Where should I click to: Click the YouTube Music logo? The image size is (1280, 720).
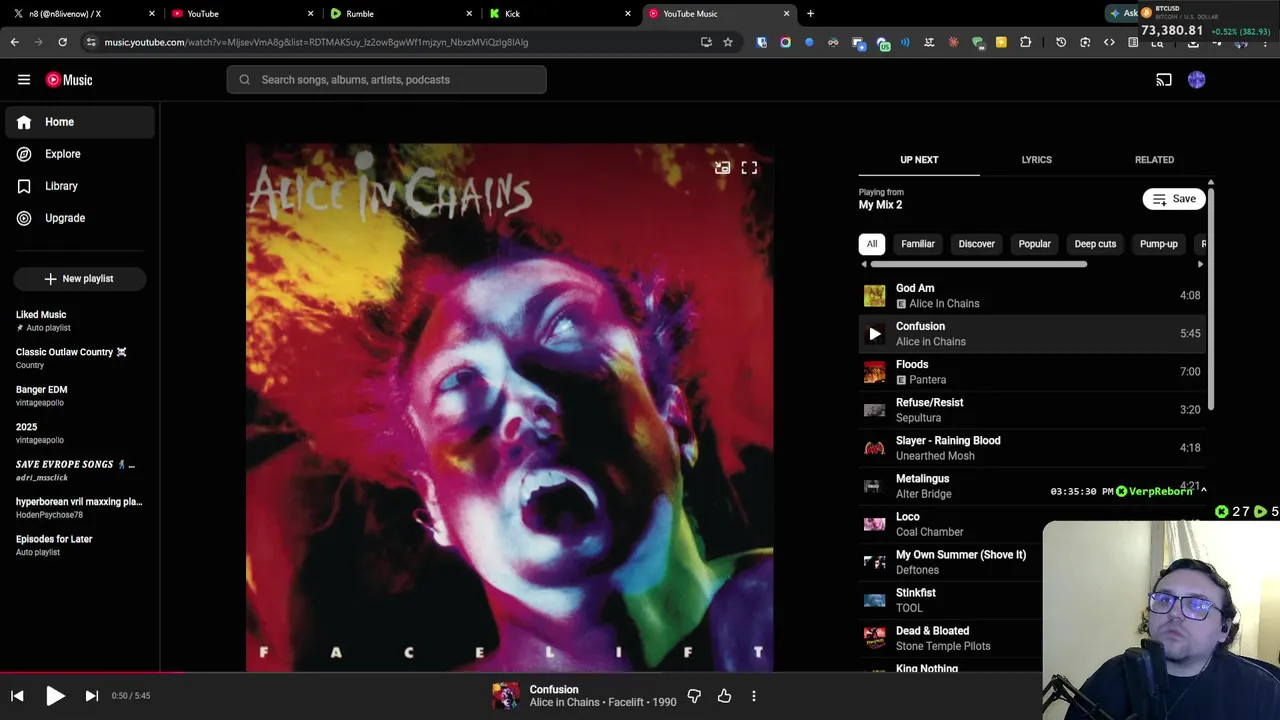[x=69, y=80]
